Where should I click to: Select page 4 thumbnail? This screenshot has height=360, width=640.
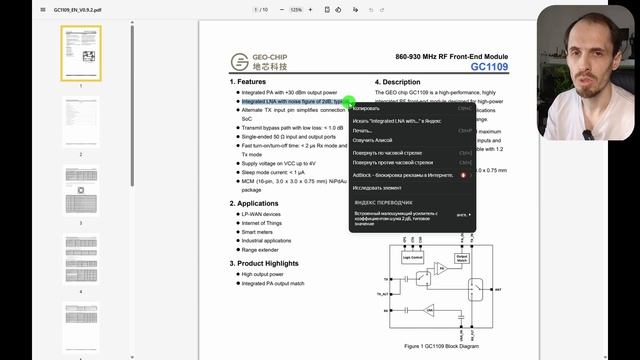[81, 259]
